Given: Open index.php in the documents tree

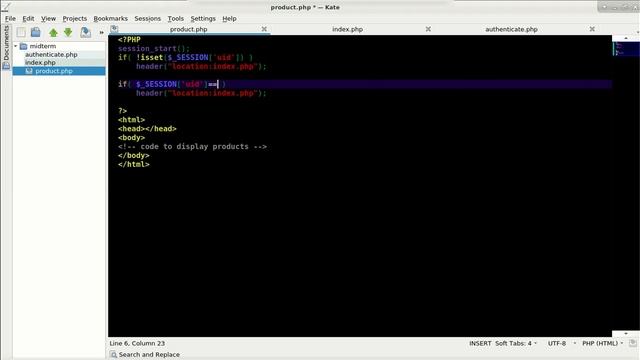Looking at the screenshot, I should [40, 62].
